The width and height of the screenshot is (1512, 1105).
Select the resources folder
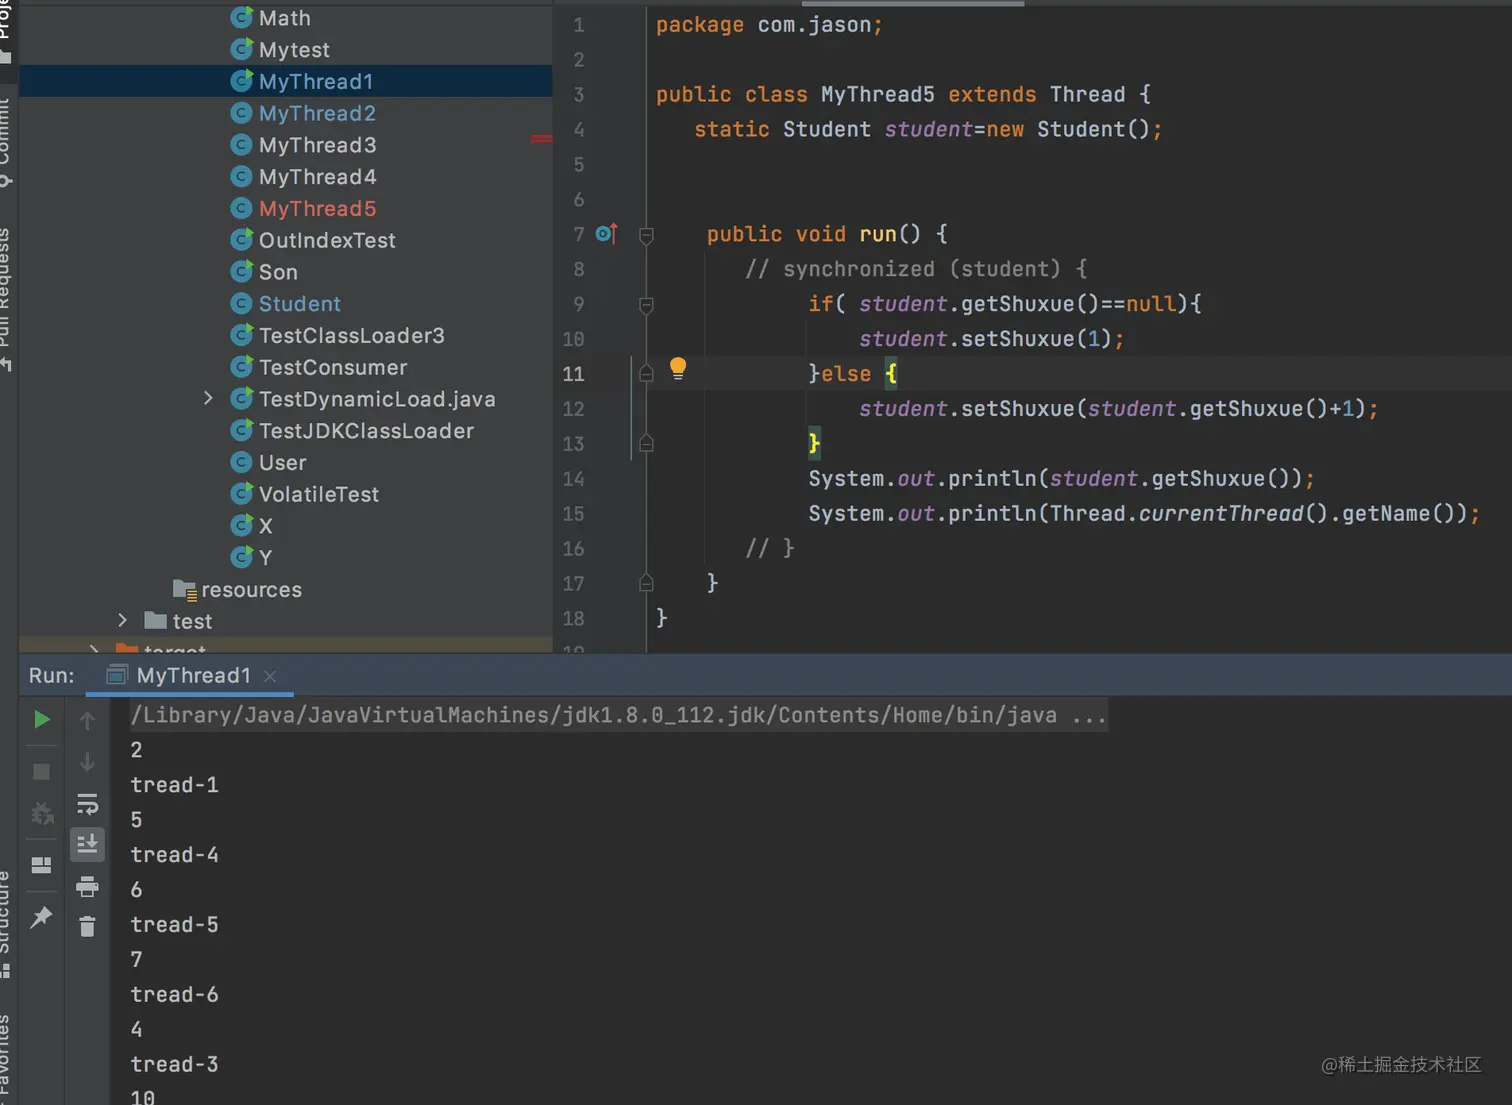(x=251, y=590)
